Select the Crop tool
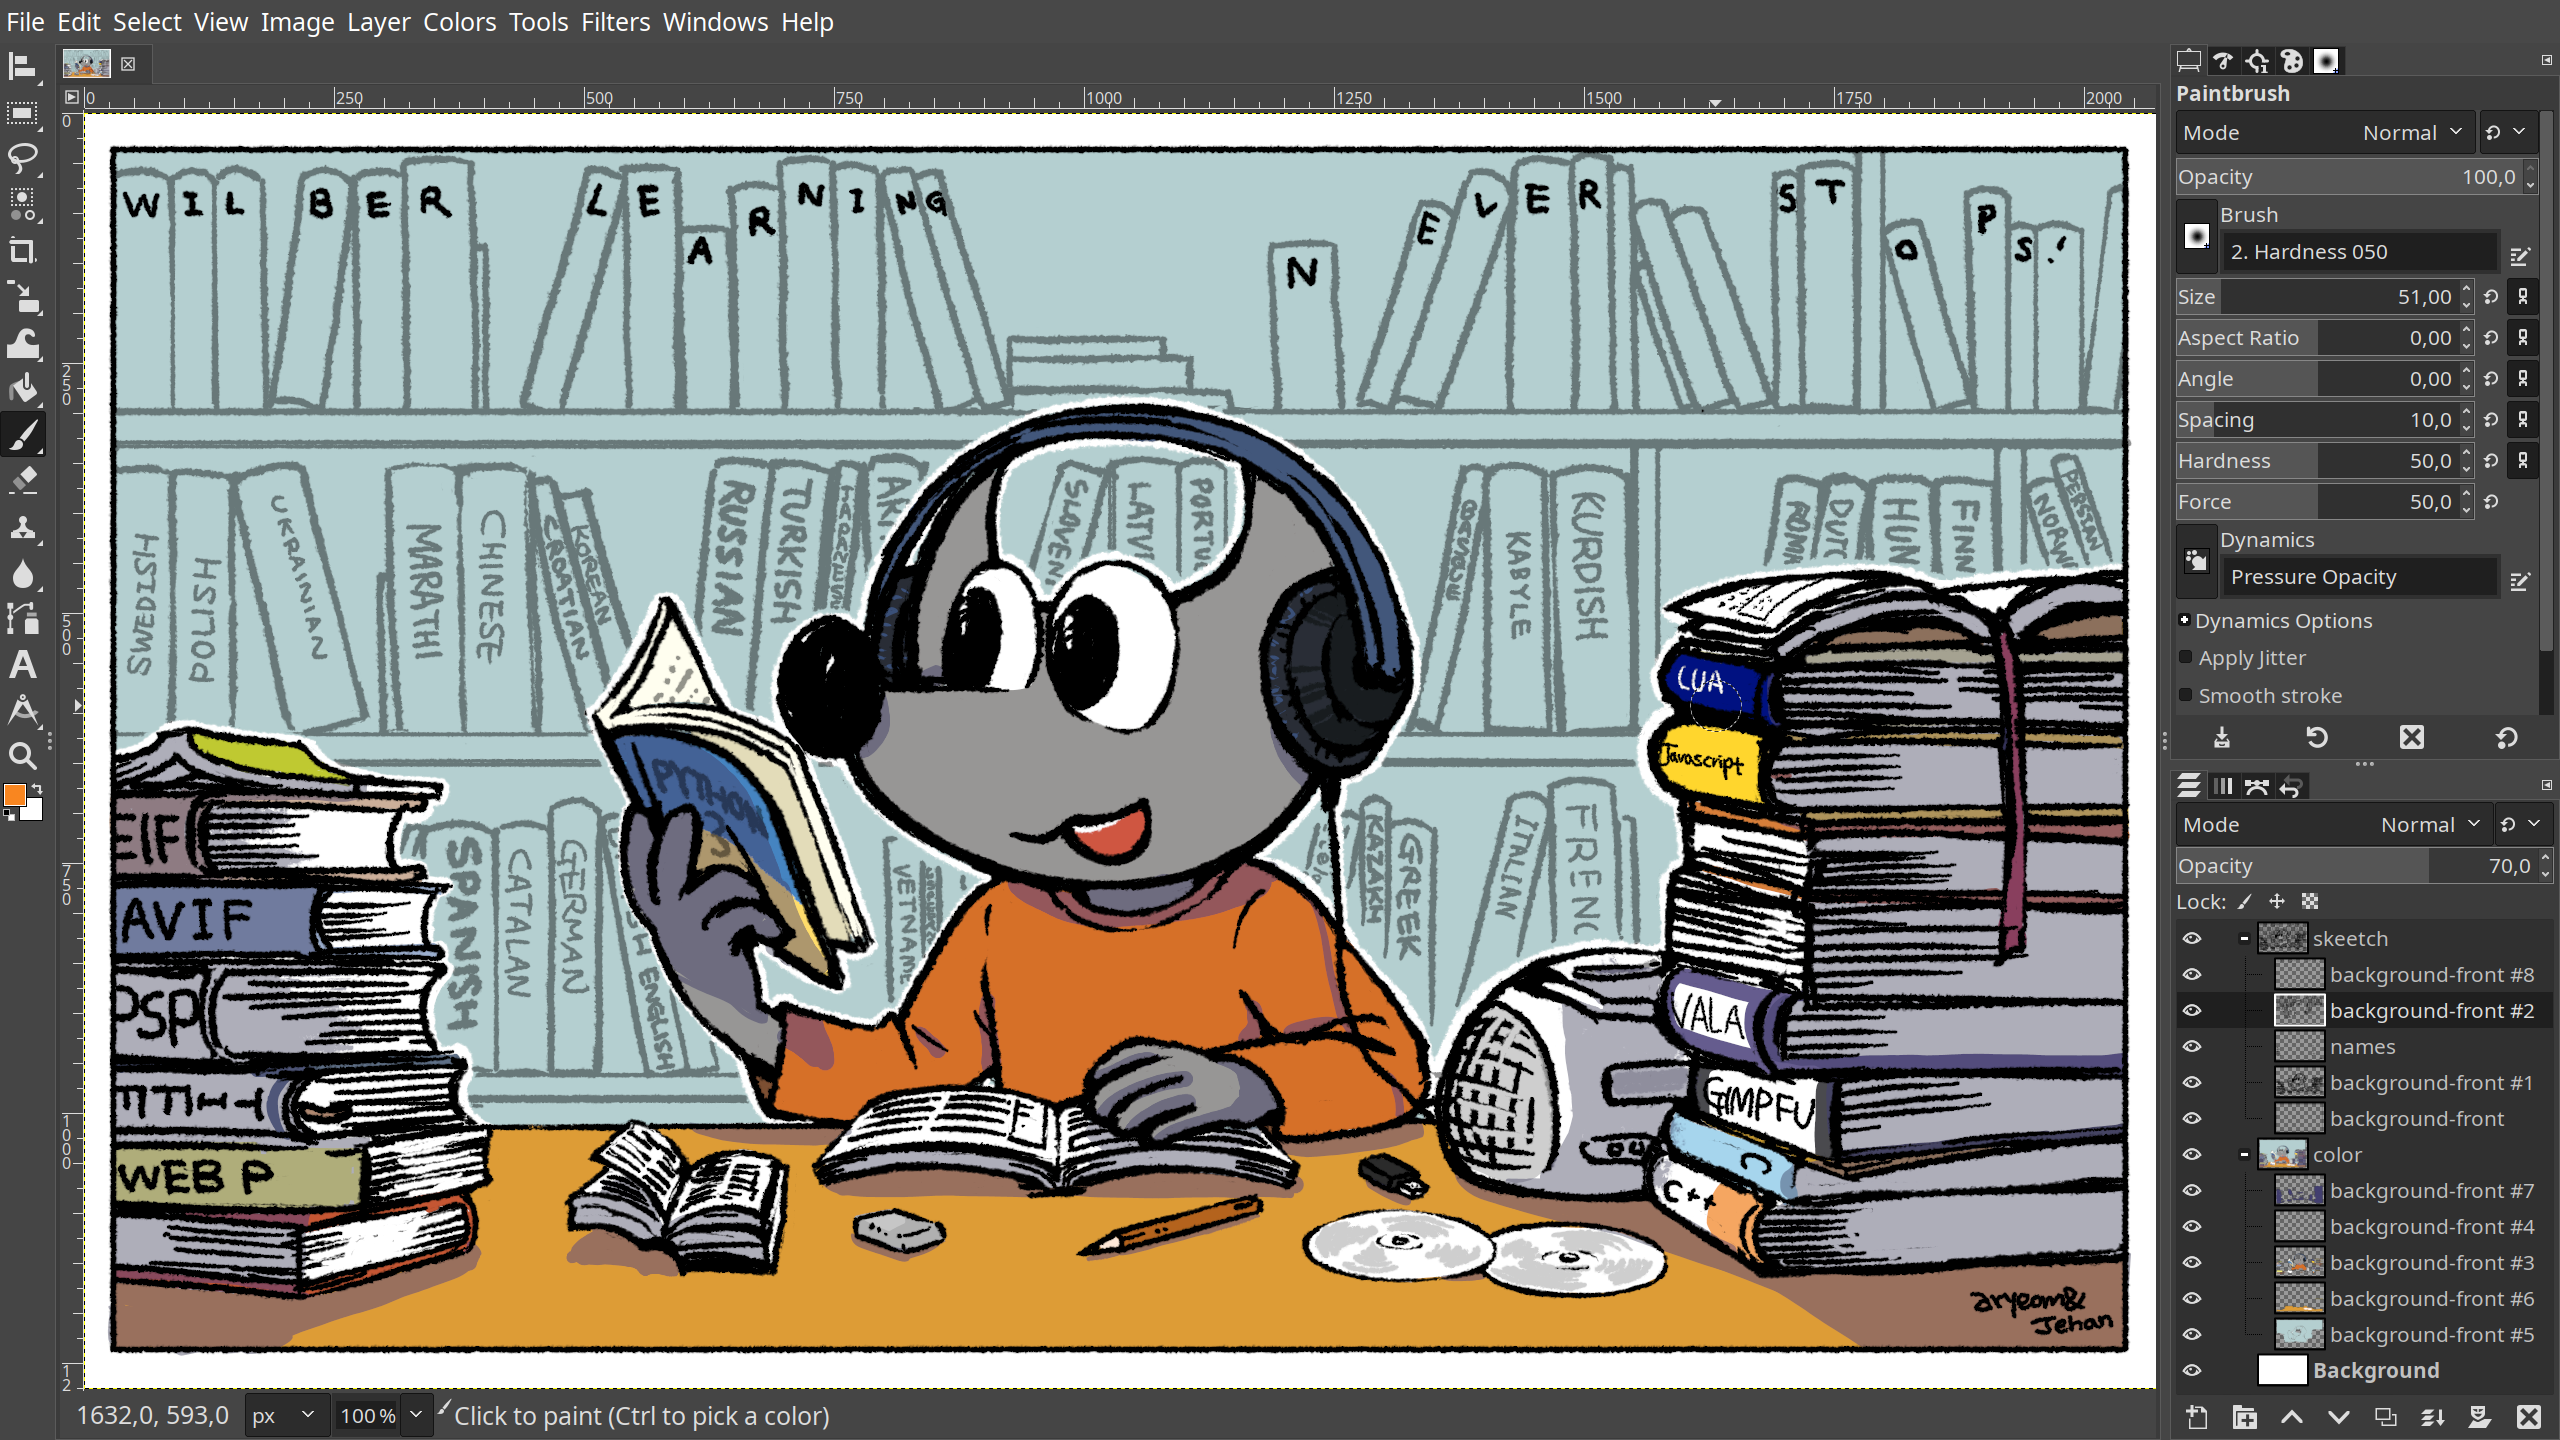2560x1440 pixels. tap(22, 251)
